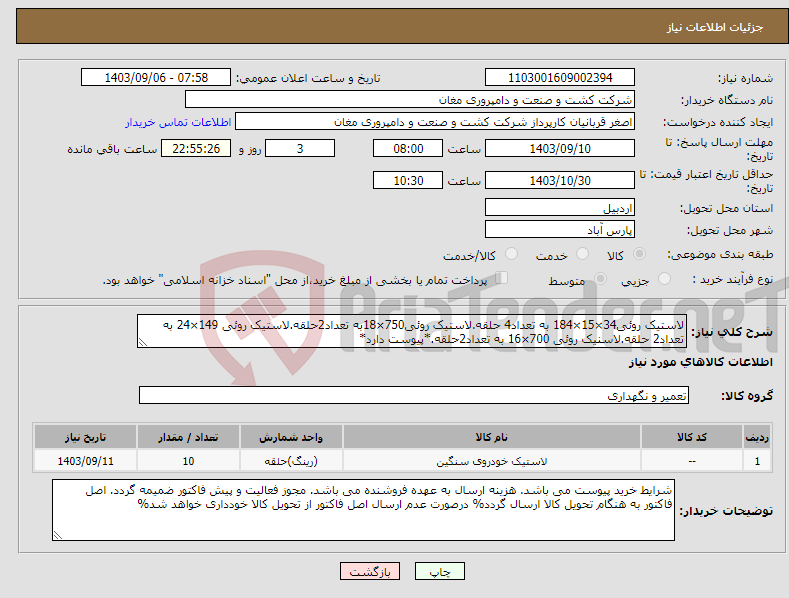Click the تعداد / مقدار column header
789x598 pixels.
click(188, 437)
